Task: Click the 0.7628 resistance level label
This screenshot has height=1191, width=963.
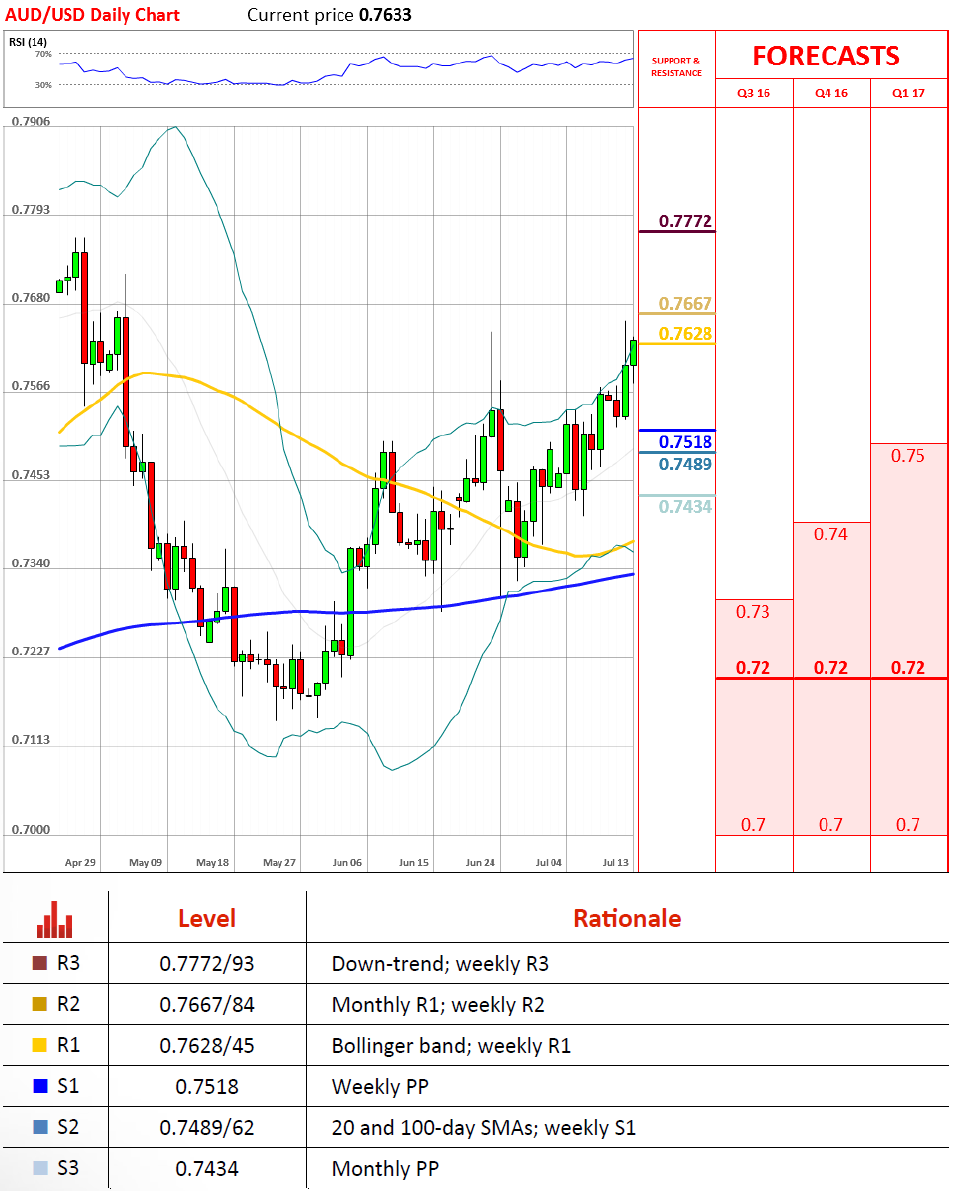Action: (x=685, y=333)
